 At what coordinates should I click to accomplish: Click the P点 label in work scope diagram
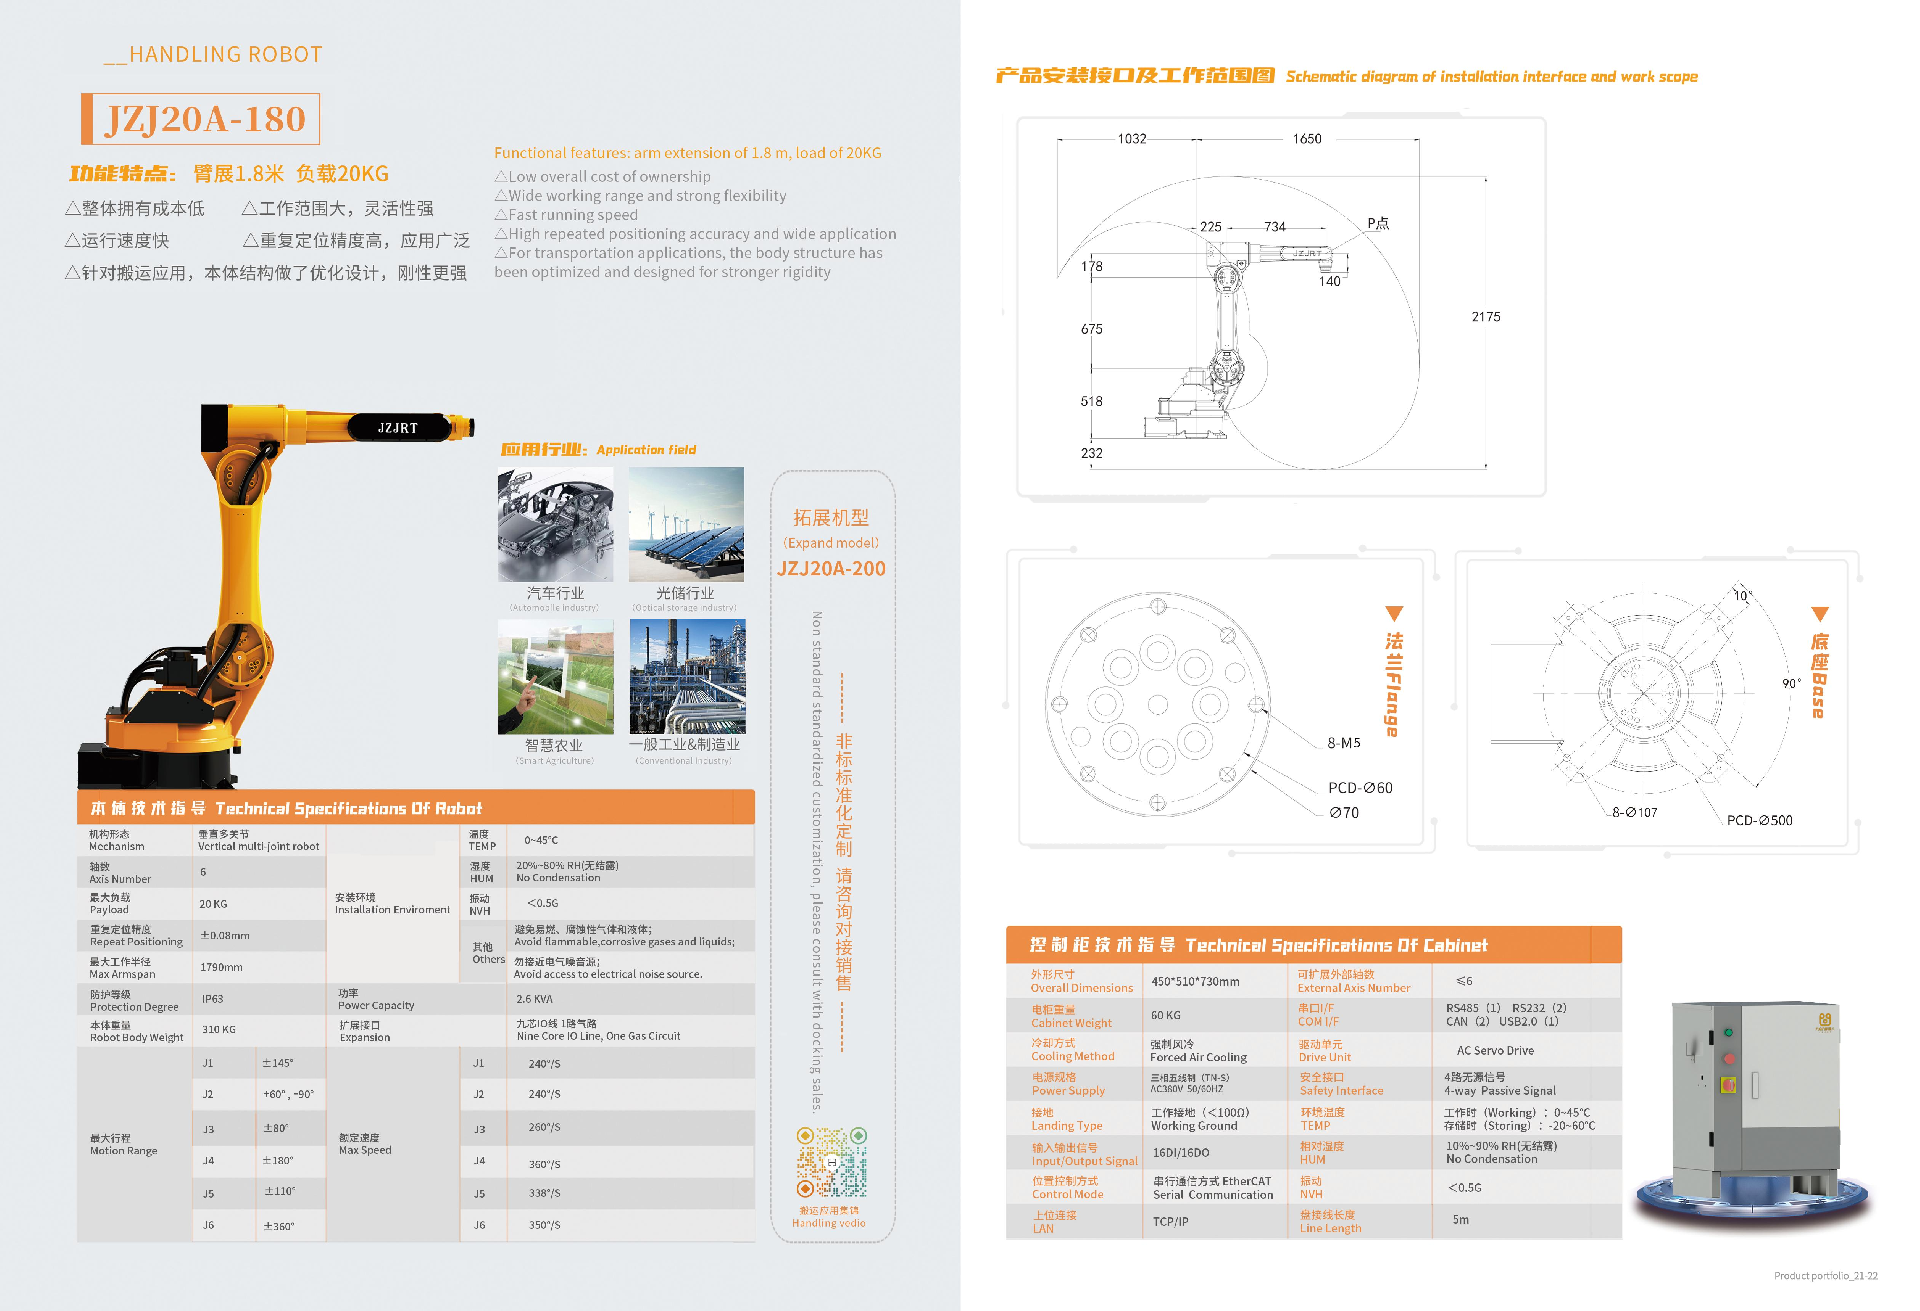coord(1378,224)
